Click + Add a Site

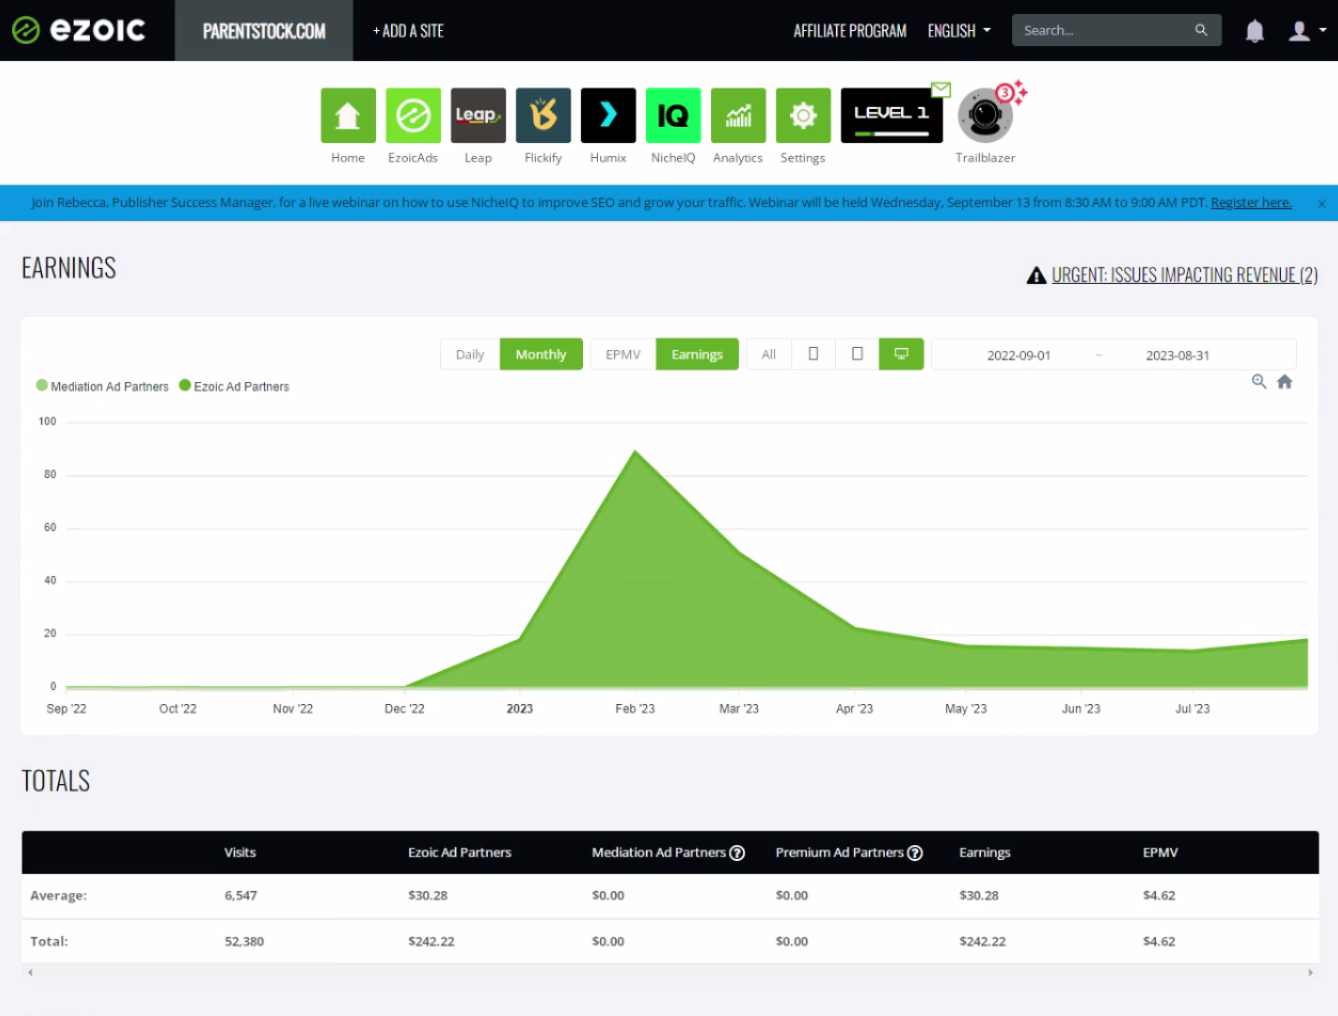[408, 31]
